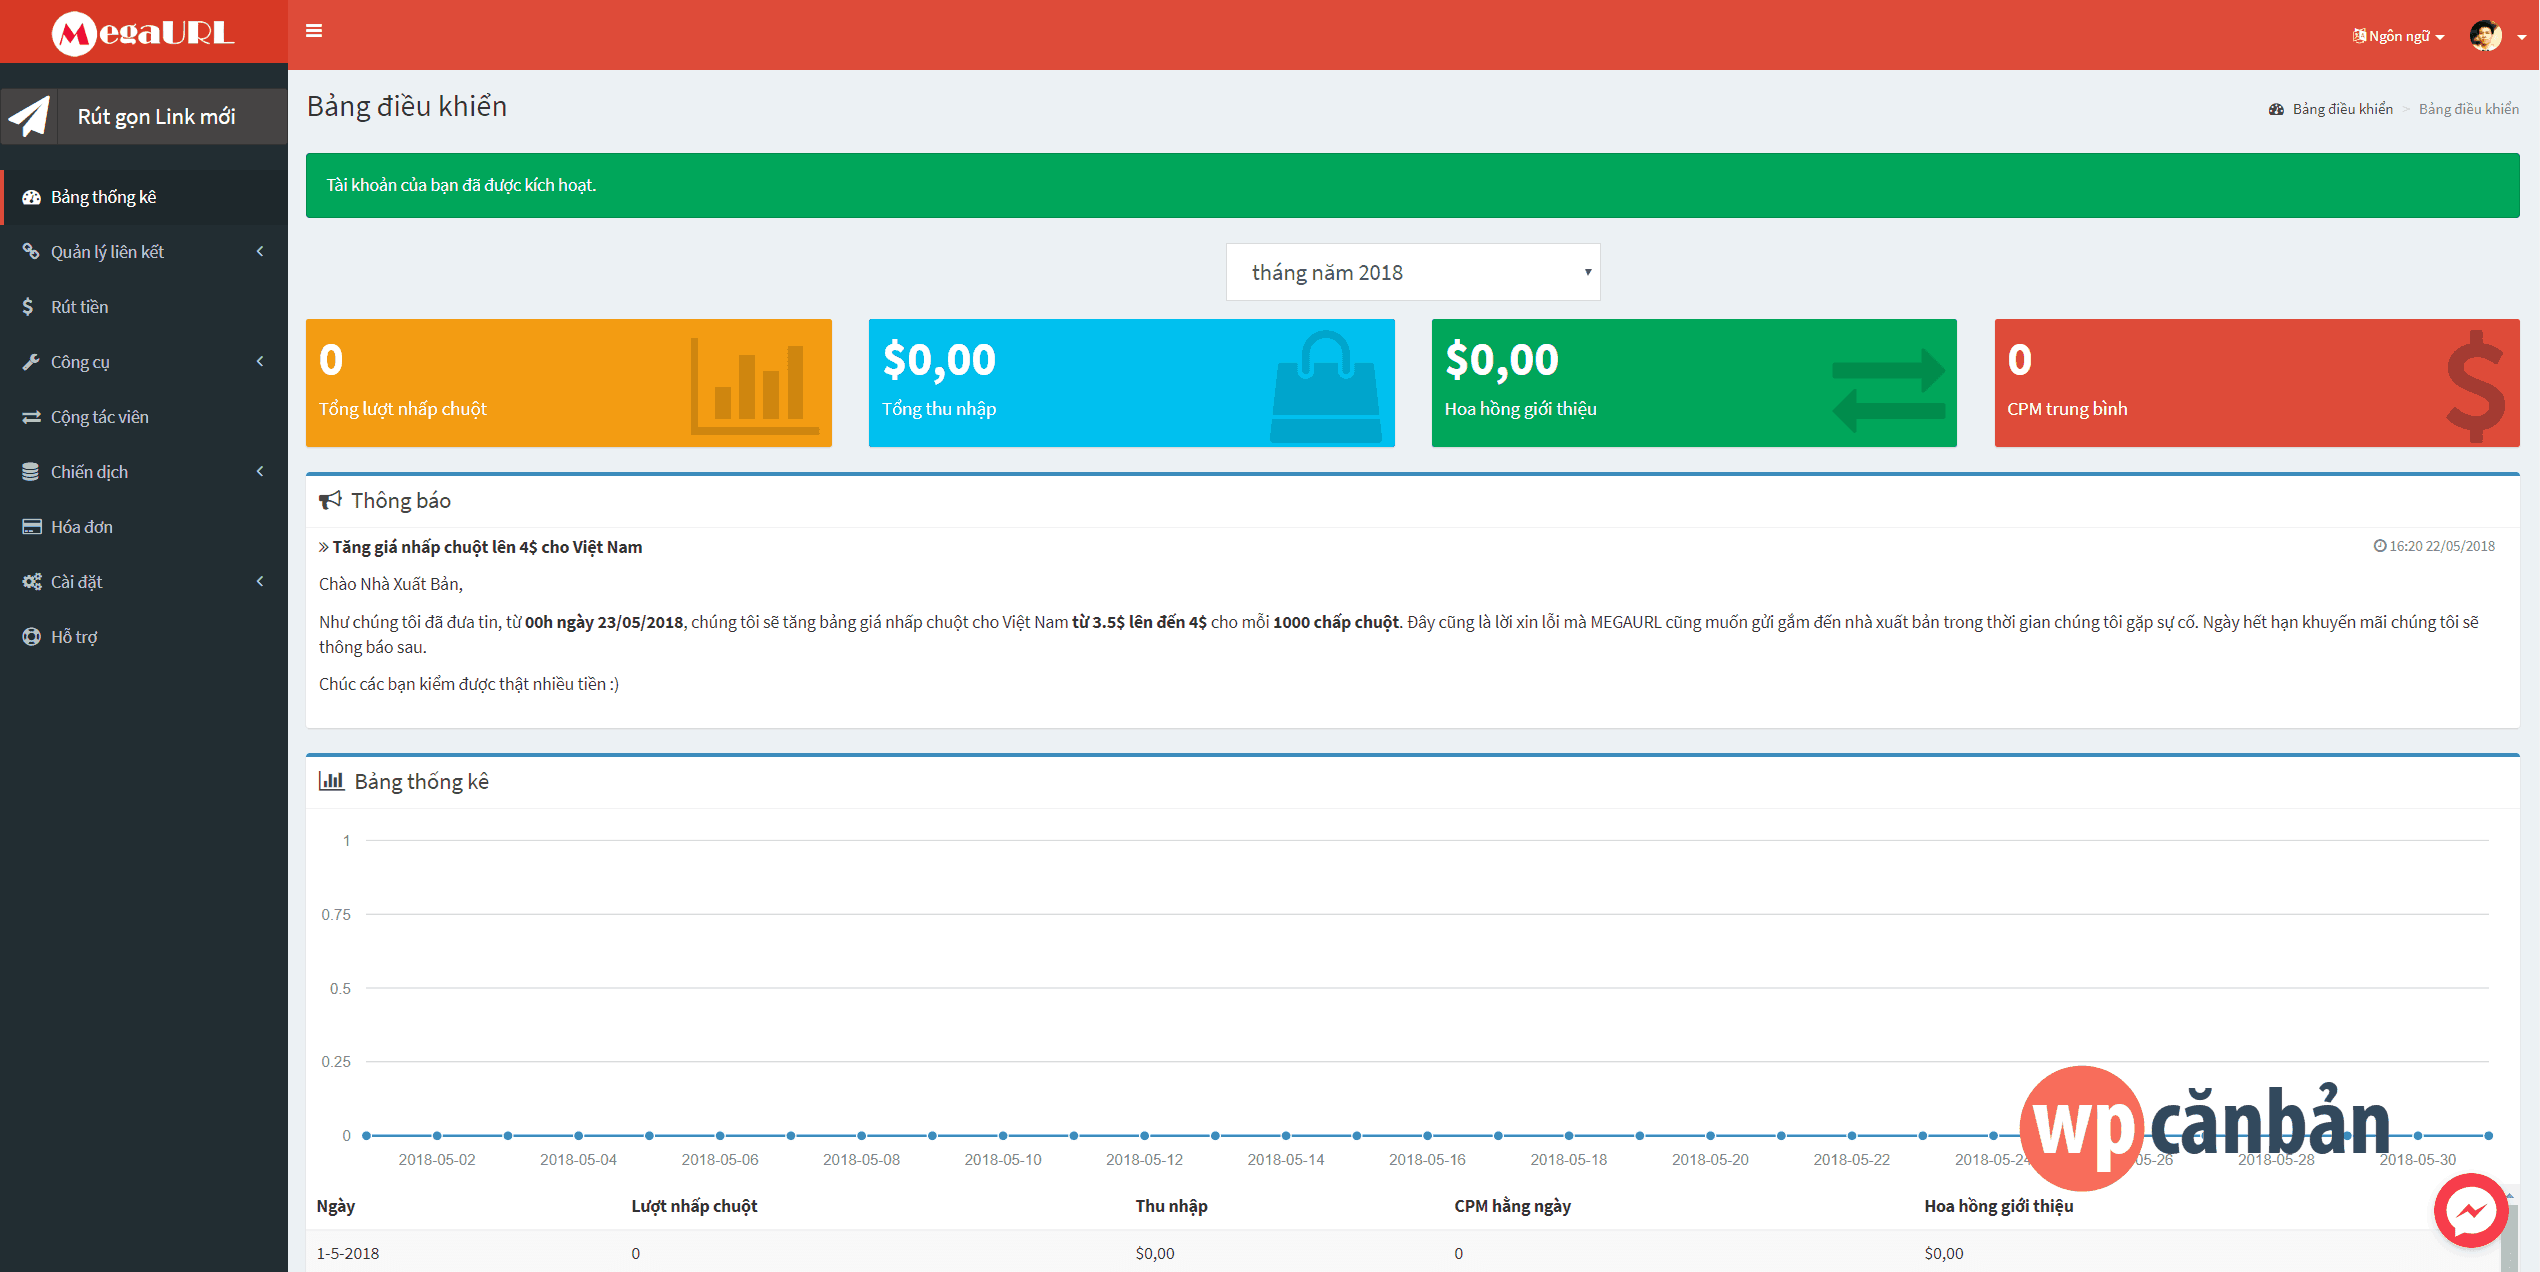Click the 16:20 22/05/2018 timestamp
The height and width of the screenshot is (1272, 2540).
pos(2442,546)
